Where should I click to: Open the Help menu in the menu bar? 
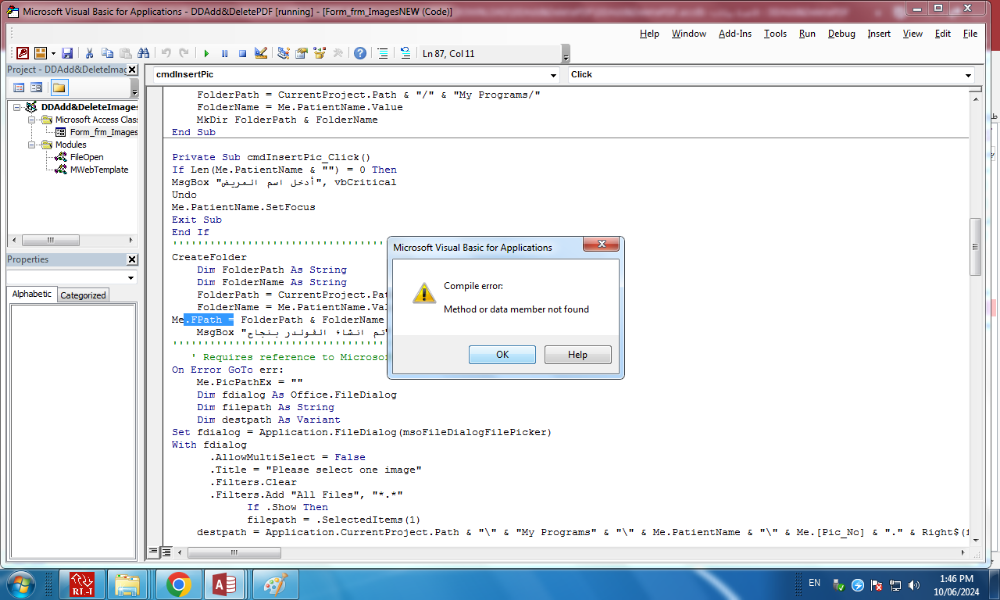coord(649,34)
